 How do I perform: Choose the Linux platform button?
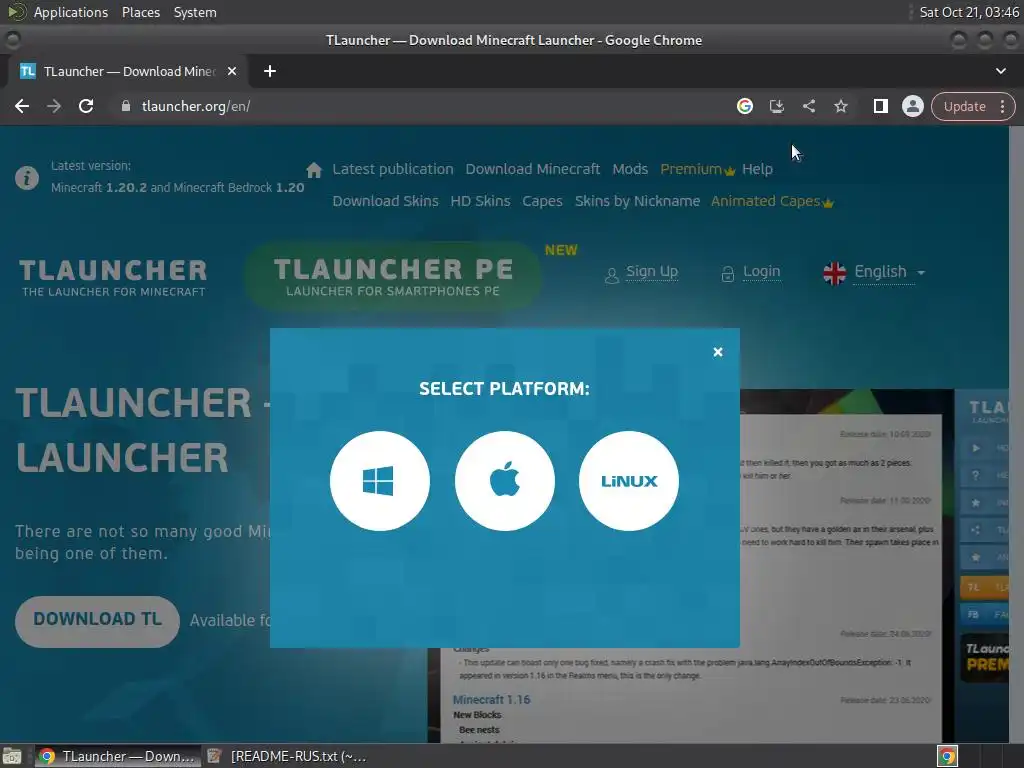[x=629, y=481]
